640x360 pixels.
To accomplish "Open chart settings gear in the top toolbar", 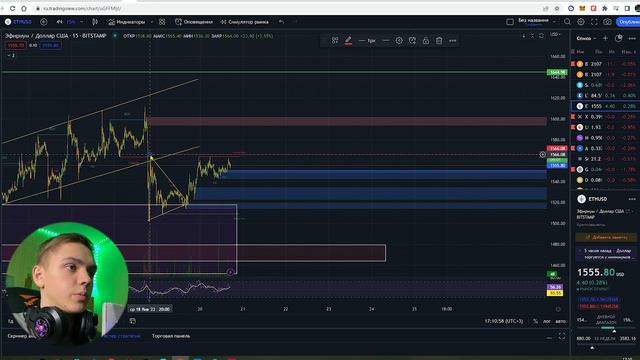I will pyautogui.click(x=581, y=22).
